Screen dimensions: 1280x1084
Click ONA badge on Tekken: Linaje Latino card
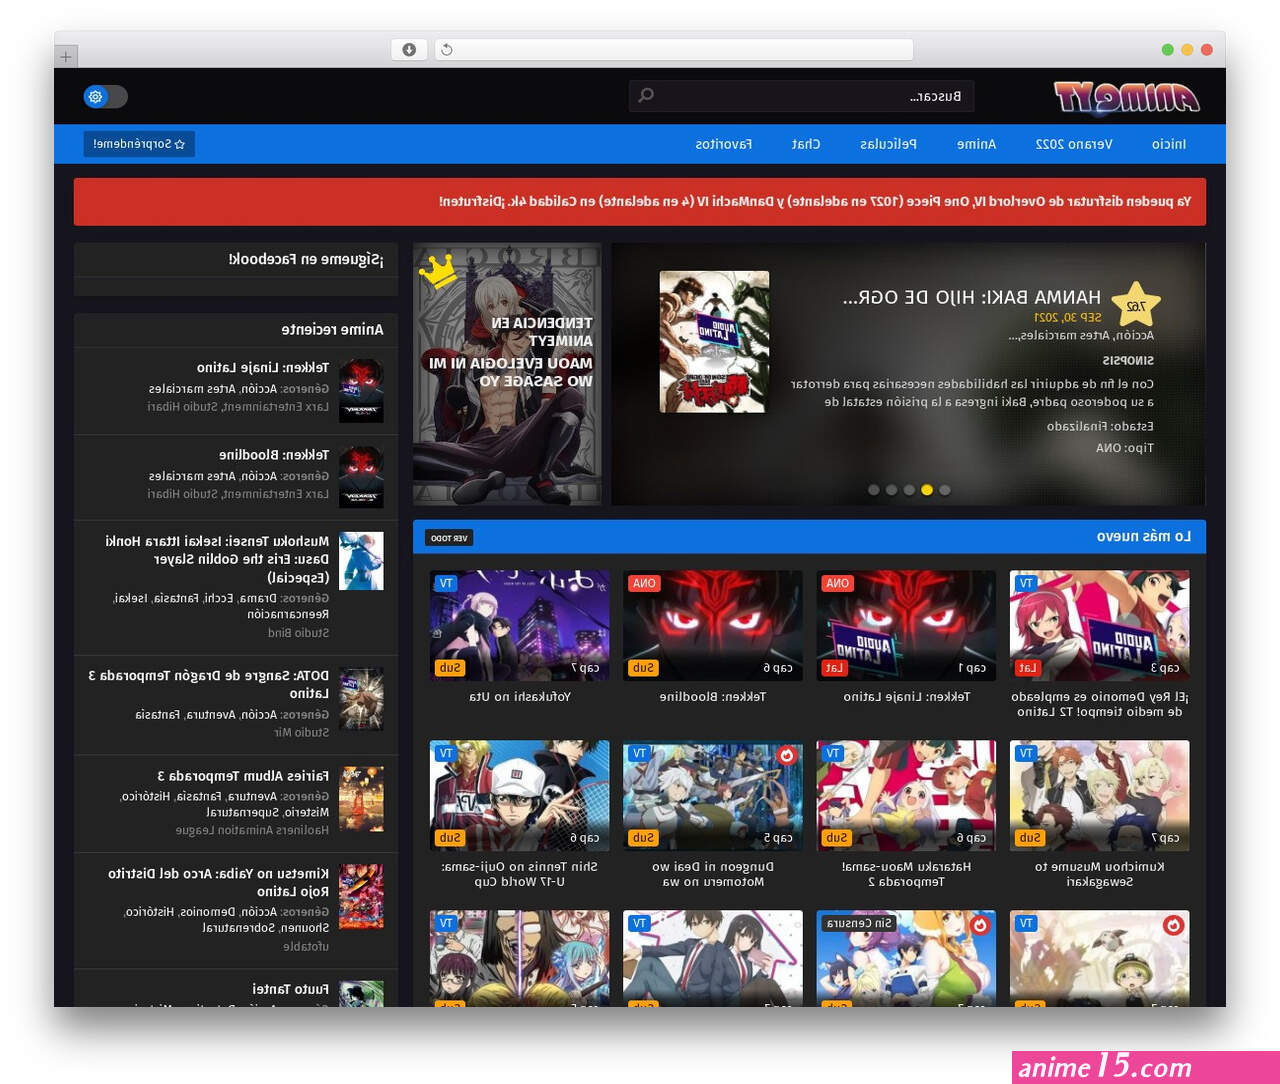[837, 583]
